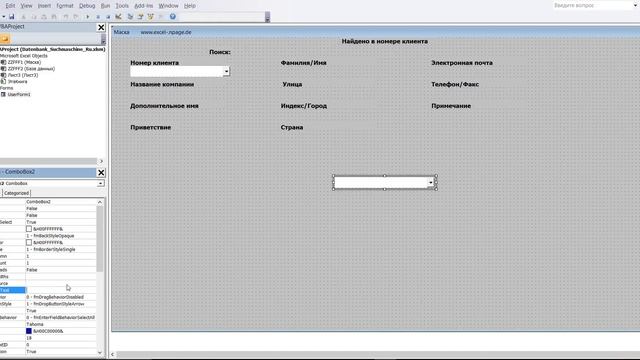Open the Project Explorer toolbar icon
This screenshot has height=360, width=640.
(130, 17)
